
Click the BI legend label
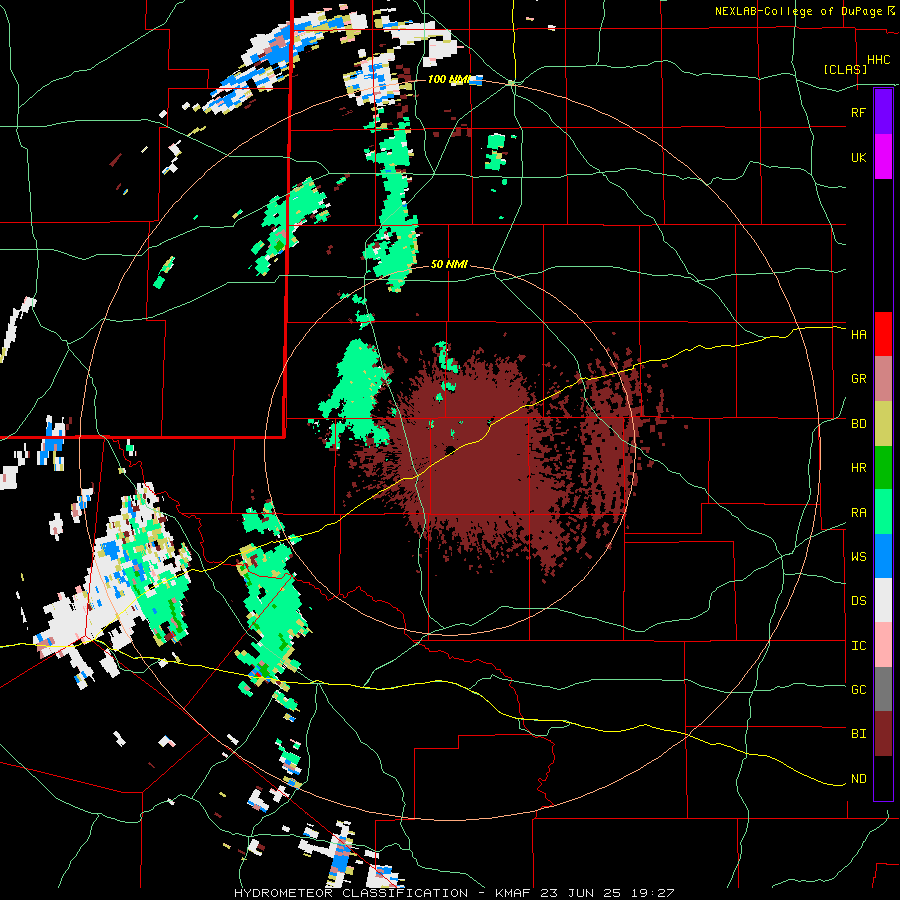point(858,734)
